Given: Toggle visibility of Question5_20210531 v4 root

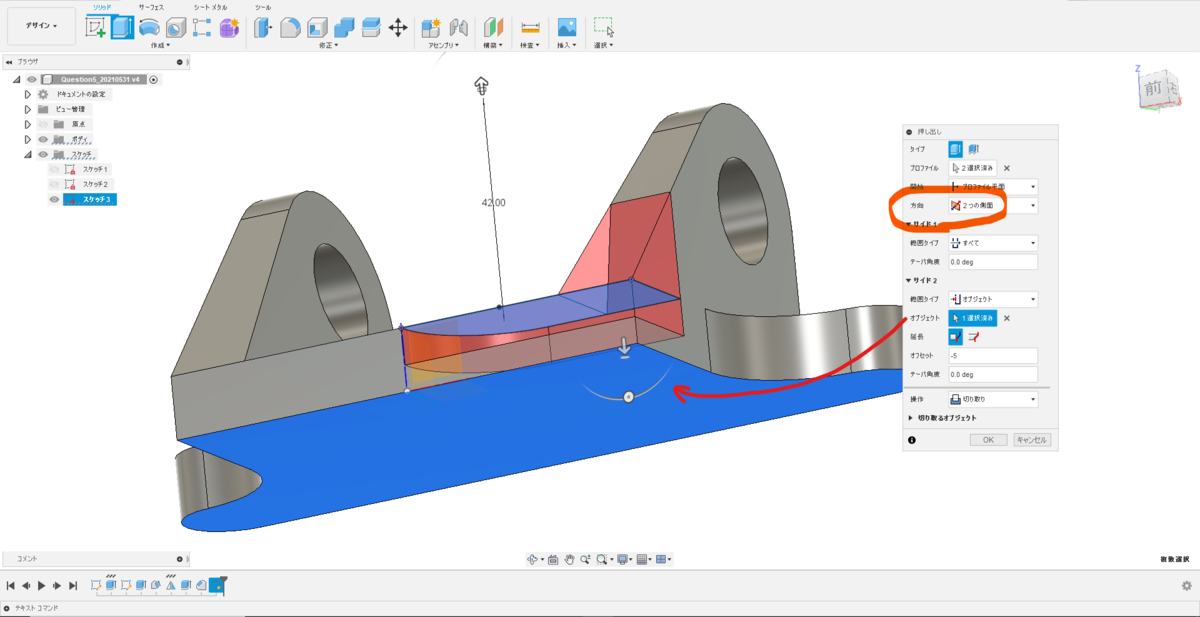Looking at the screenshot, I should tap(32, 79).
